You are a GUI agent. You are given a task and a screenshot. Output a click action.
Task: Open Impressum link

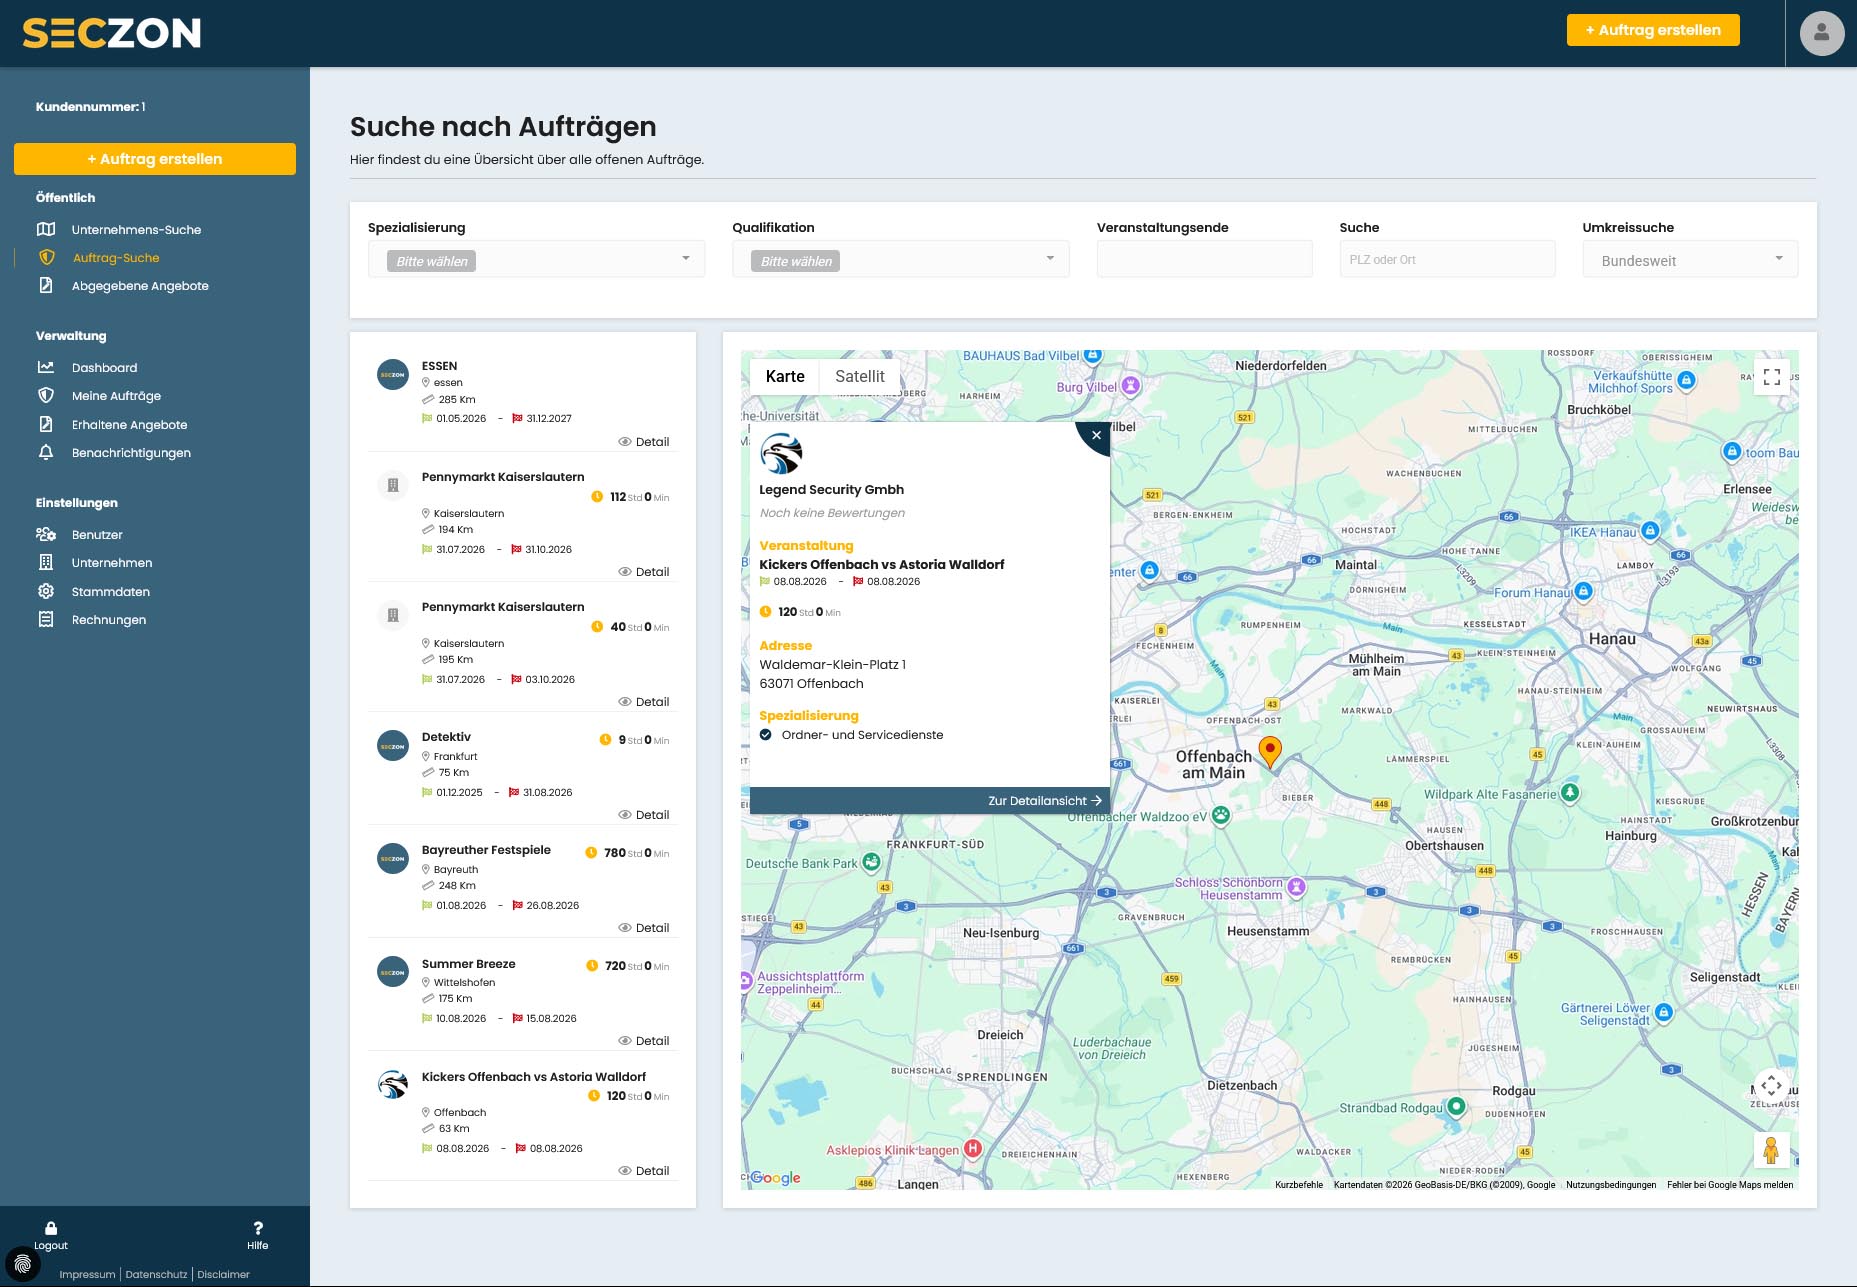coord(87,1274)
